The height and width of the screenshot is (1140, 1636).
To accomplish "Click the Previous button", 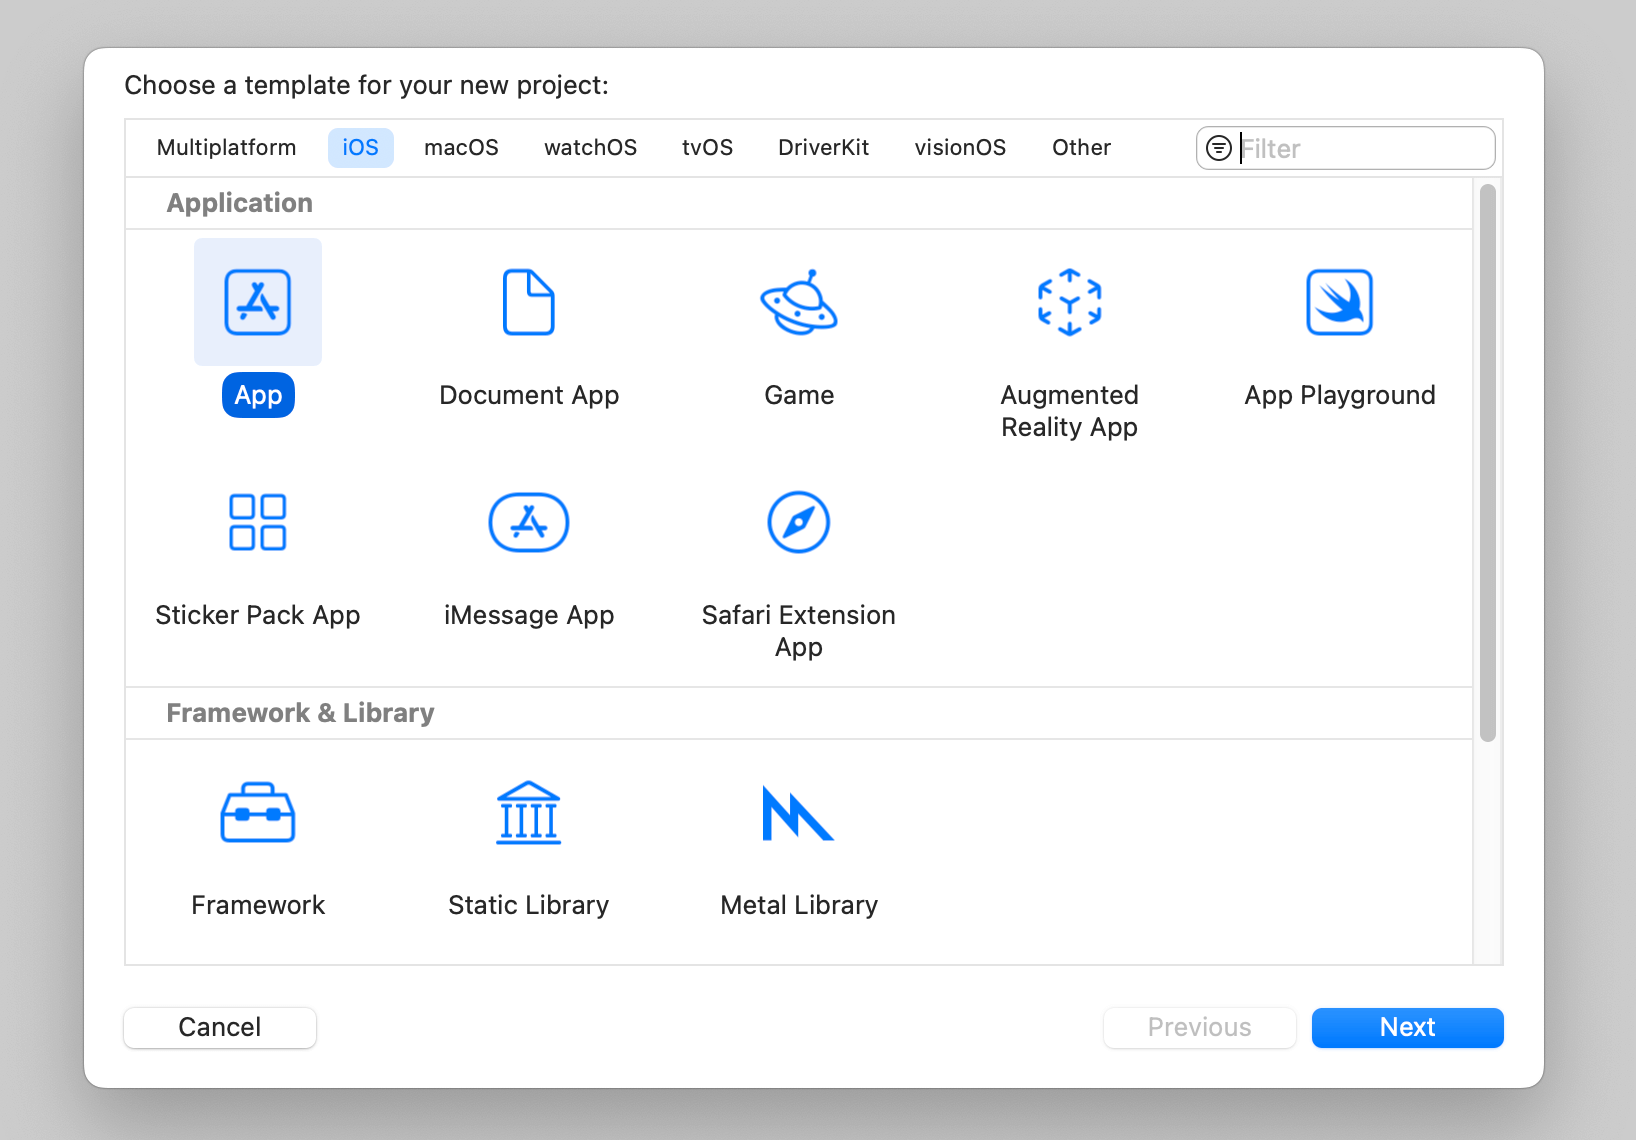I will tap(1200, 1028).
